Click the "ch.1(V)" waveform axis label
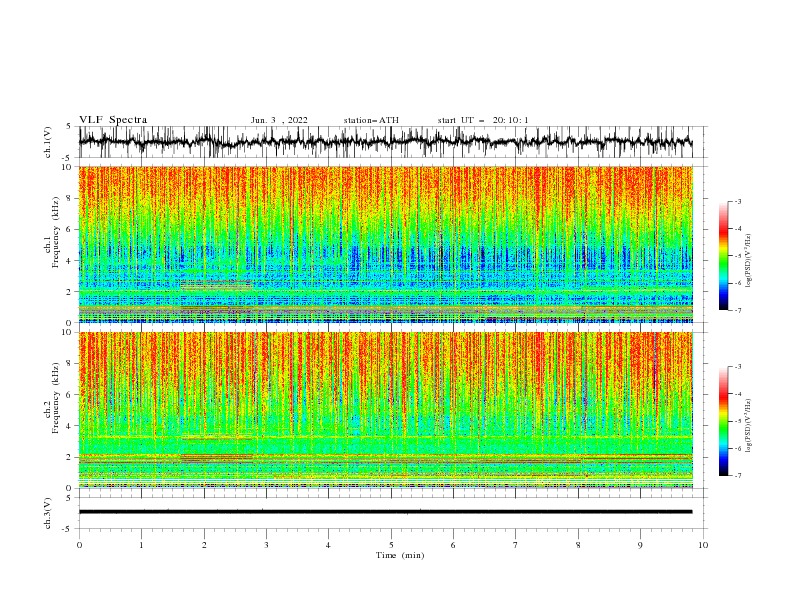Image resolution: width=792 pixels, height=612 pixels. coord(48,142)
